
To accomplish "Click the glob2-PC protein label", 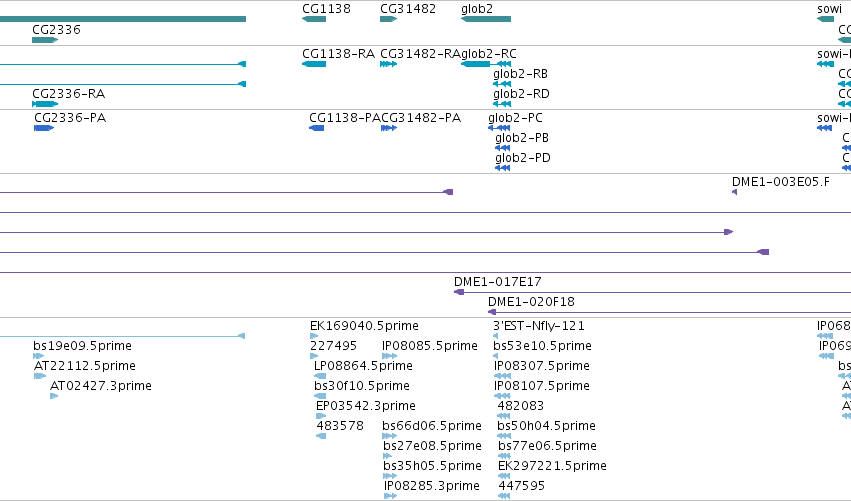I will [515, 118].
